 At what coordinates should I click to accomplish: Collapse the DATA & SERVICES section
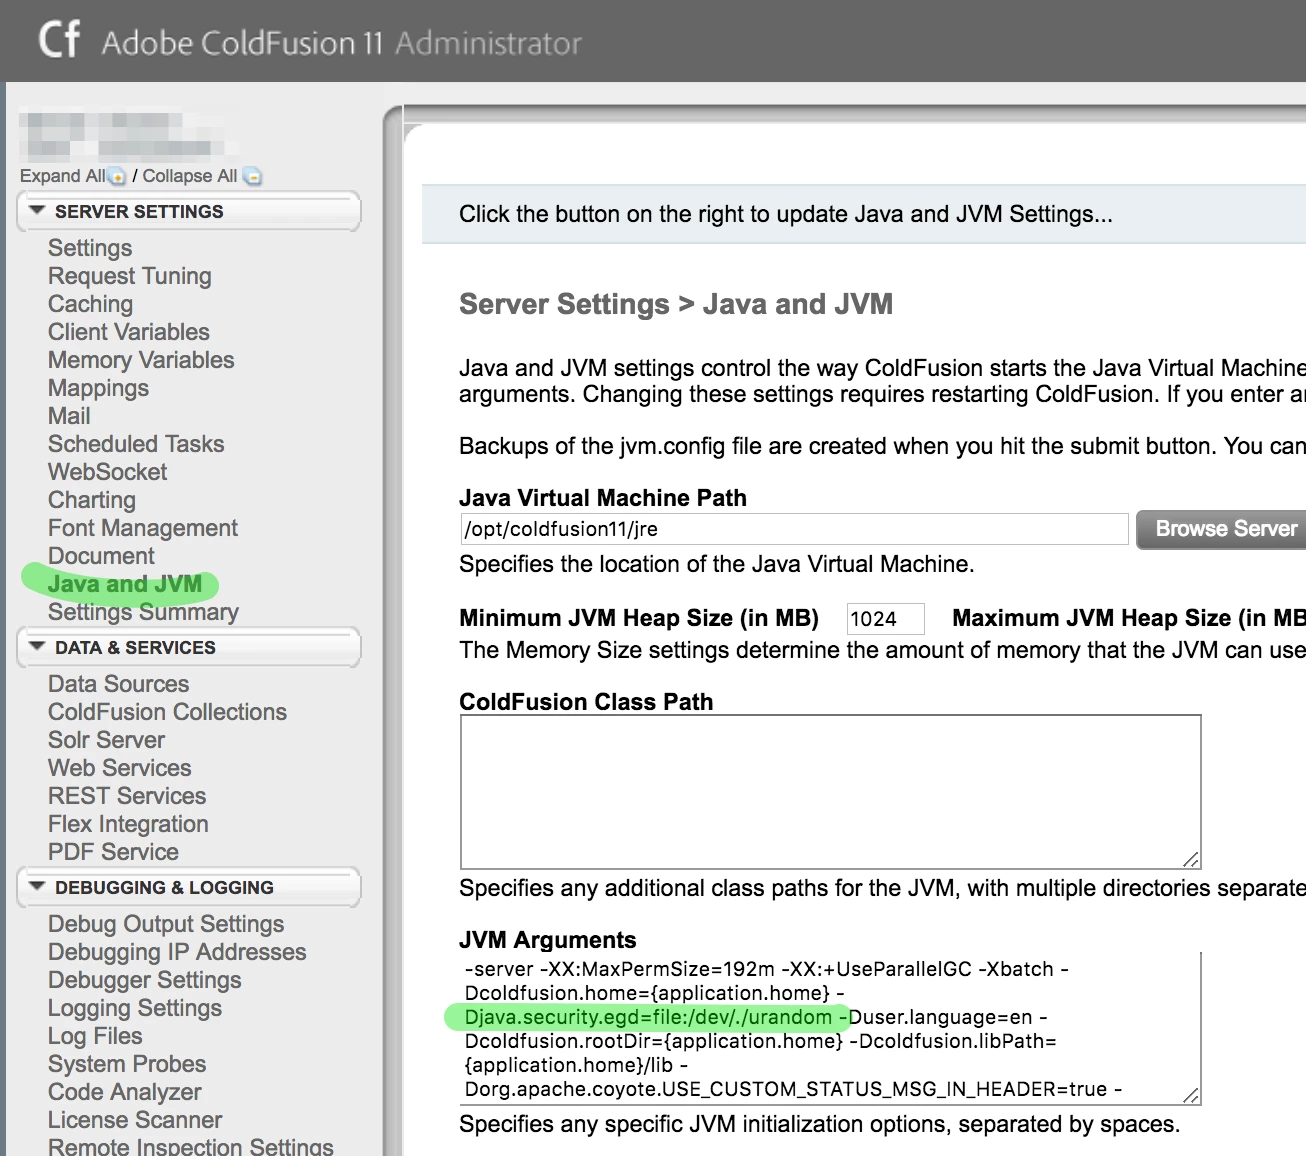click(x=188, y=648)
